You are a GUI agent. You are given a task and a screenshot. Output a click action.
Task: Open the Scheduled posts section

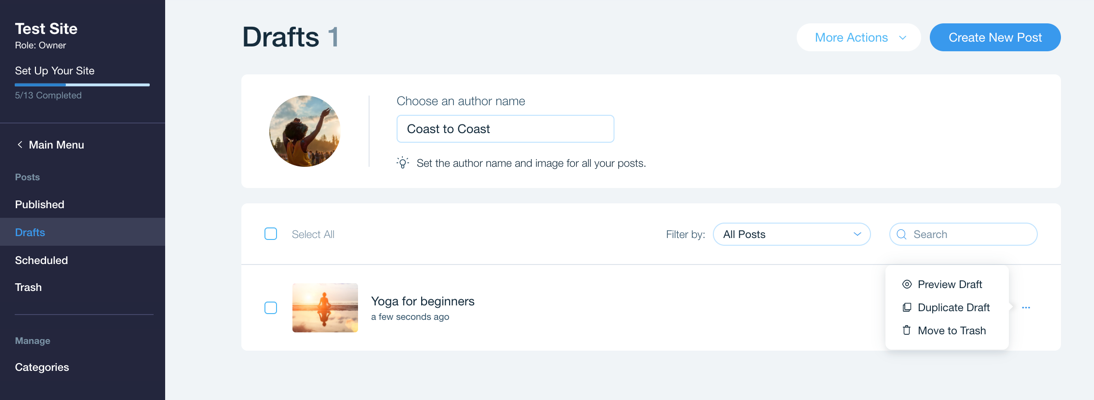pos(41,260)
